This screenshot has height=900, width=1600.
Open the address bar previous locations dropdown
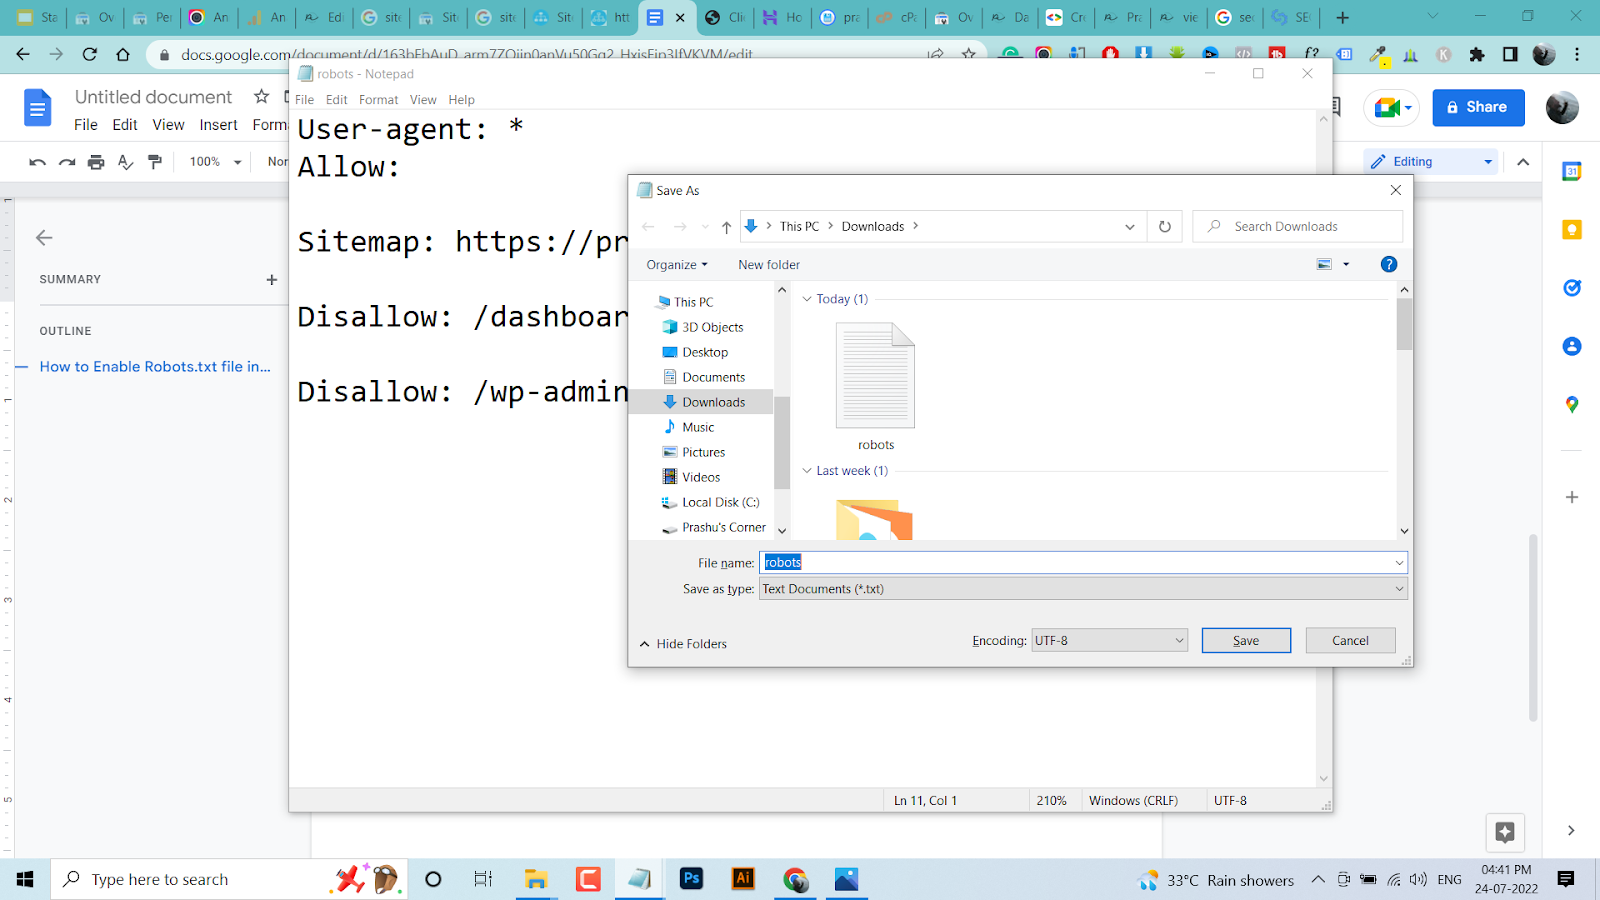(1130, 227)
